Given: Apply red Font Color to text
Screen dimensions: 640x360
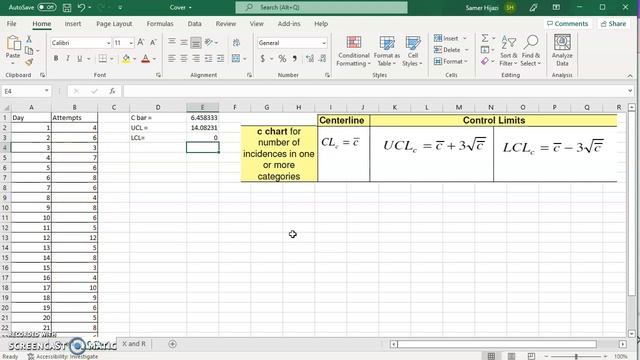Looking at the screenshot, I should 146,59.
